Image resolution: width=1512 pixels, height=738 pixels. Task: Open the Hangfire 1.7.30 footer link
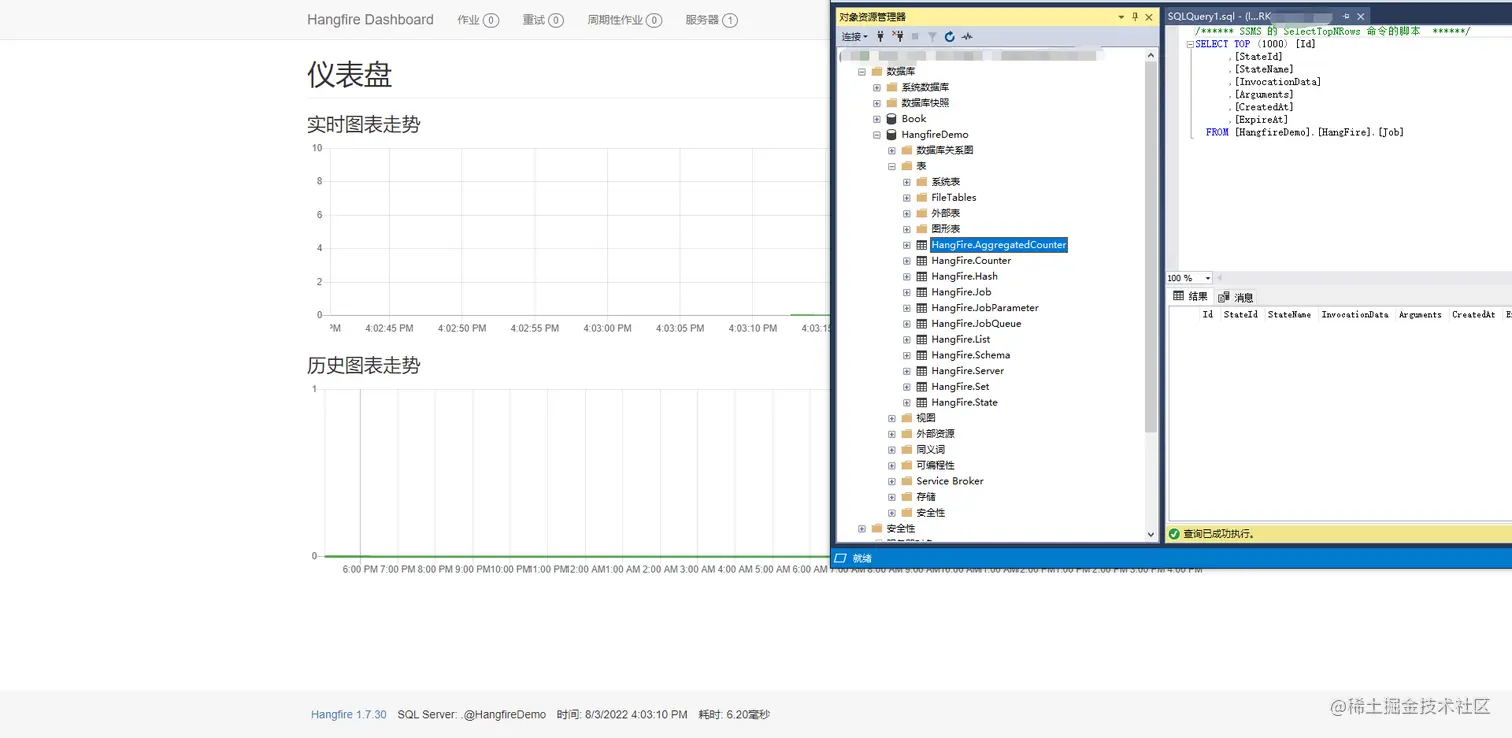point(348,715)
